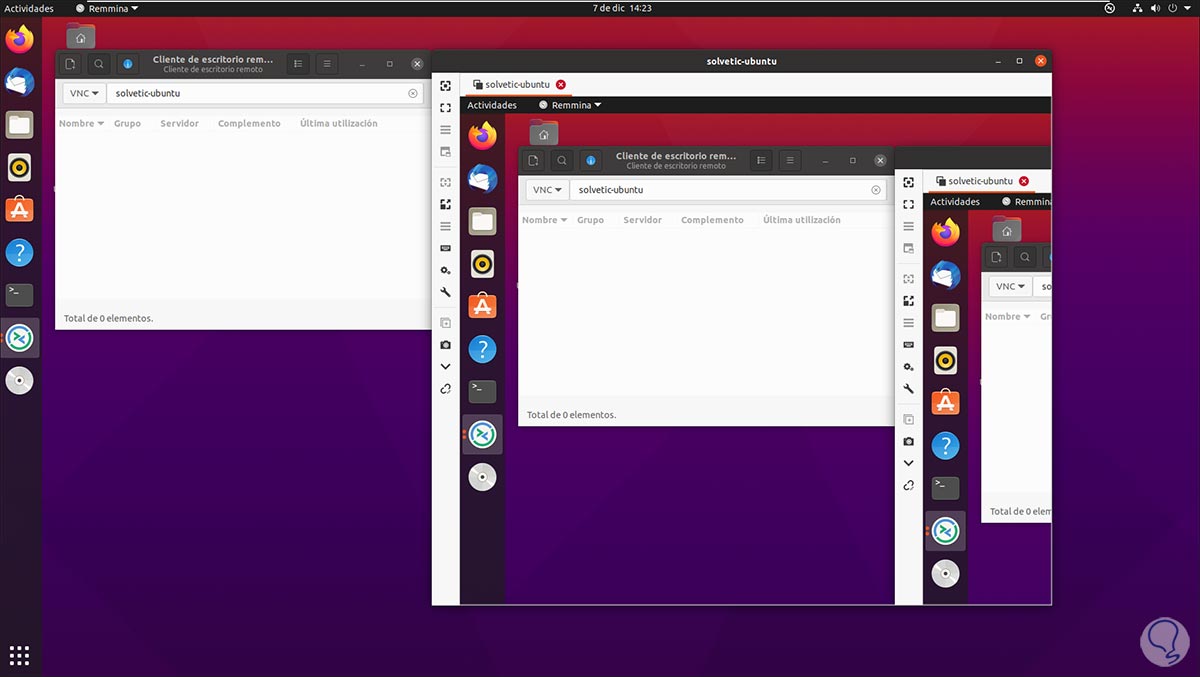1200x677 pixels.
Task: Toggle keyboard grab icon in outer session toolbar
Action: (x=445, y=248)
